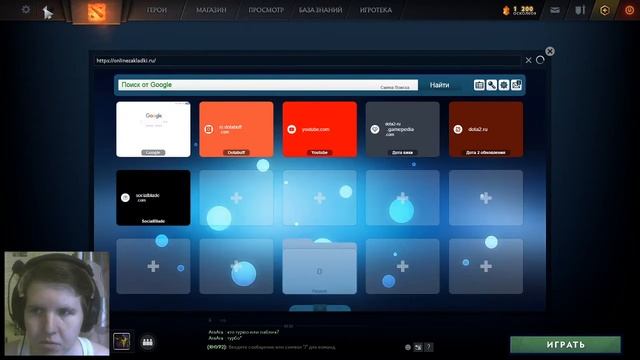
Task: Click the Смена поиска link
Action: (395, 87)
